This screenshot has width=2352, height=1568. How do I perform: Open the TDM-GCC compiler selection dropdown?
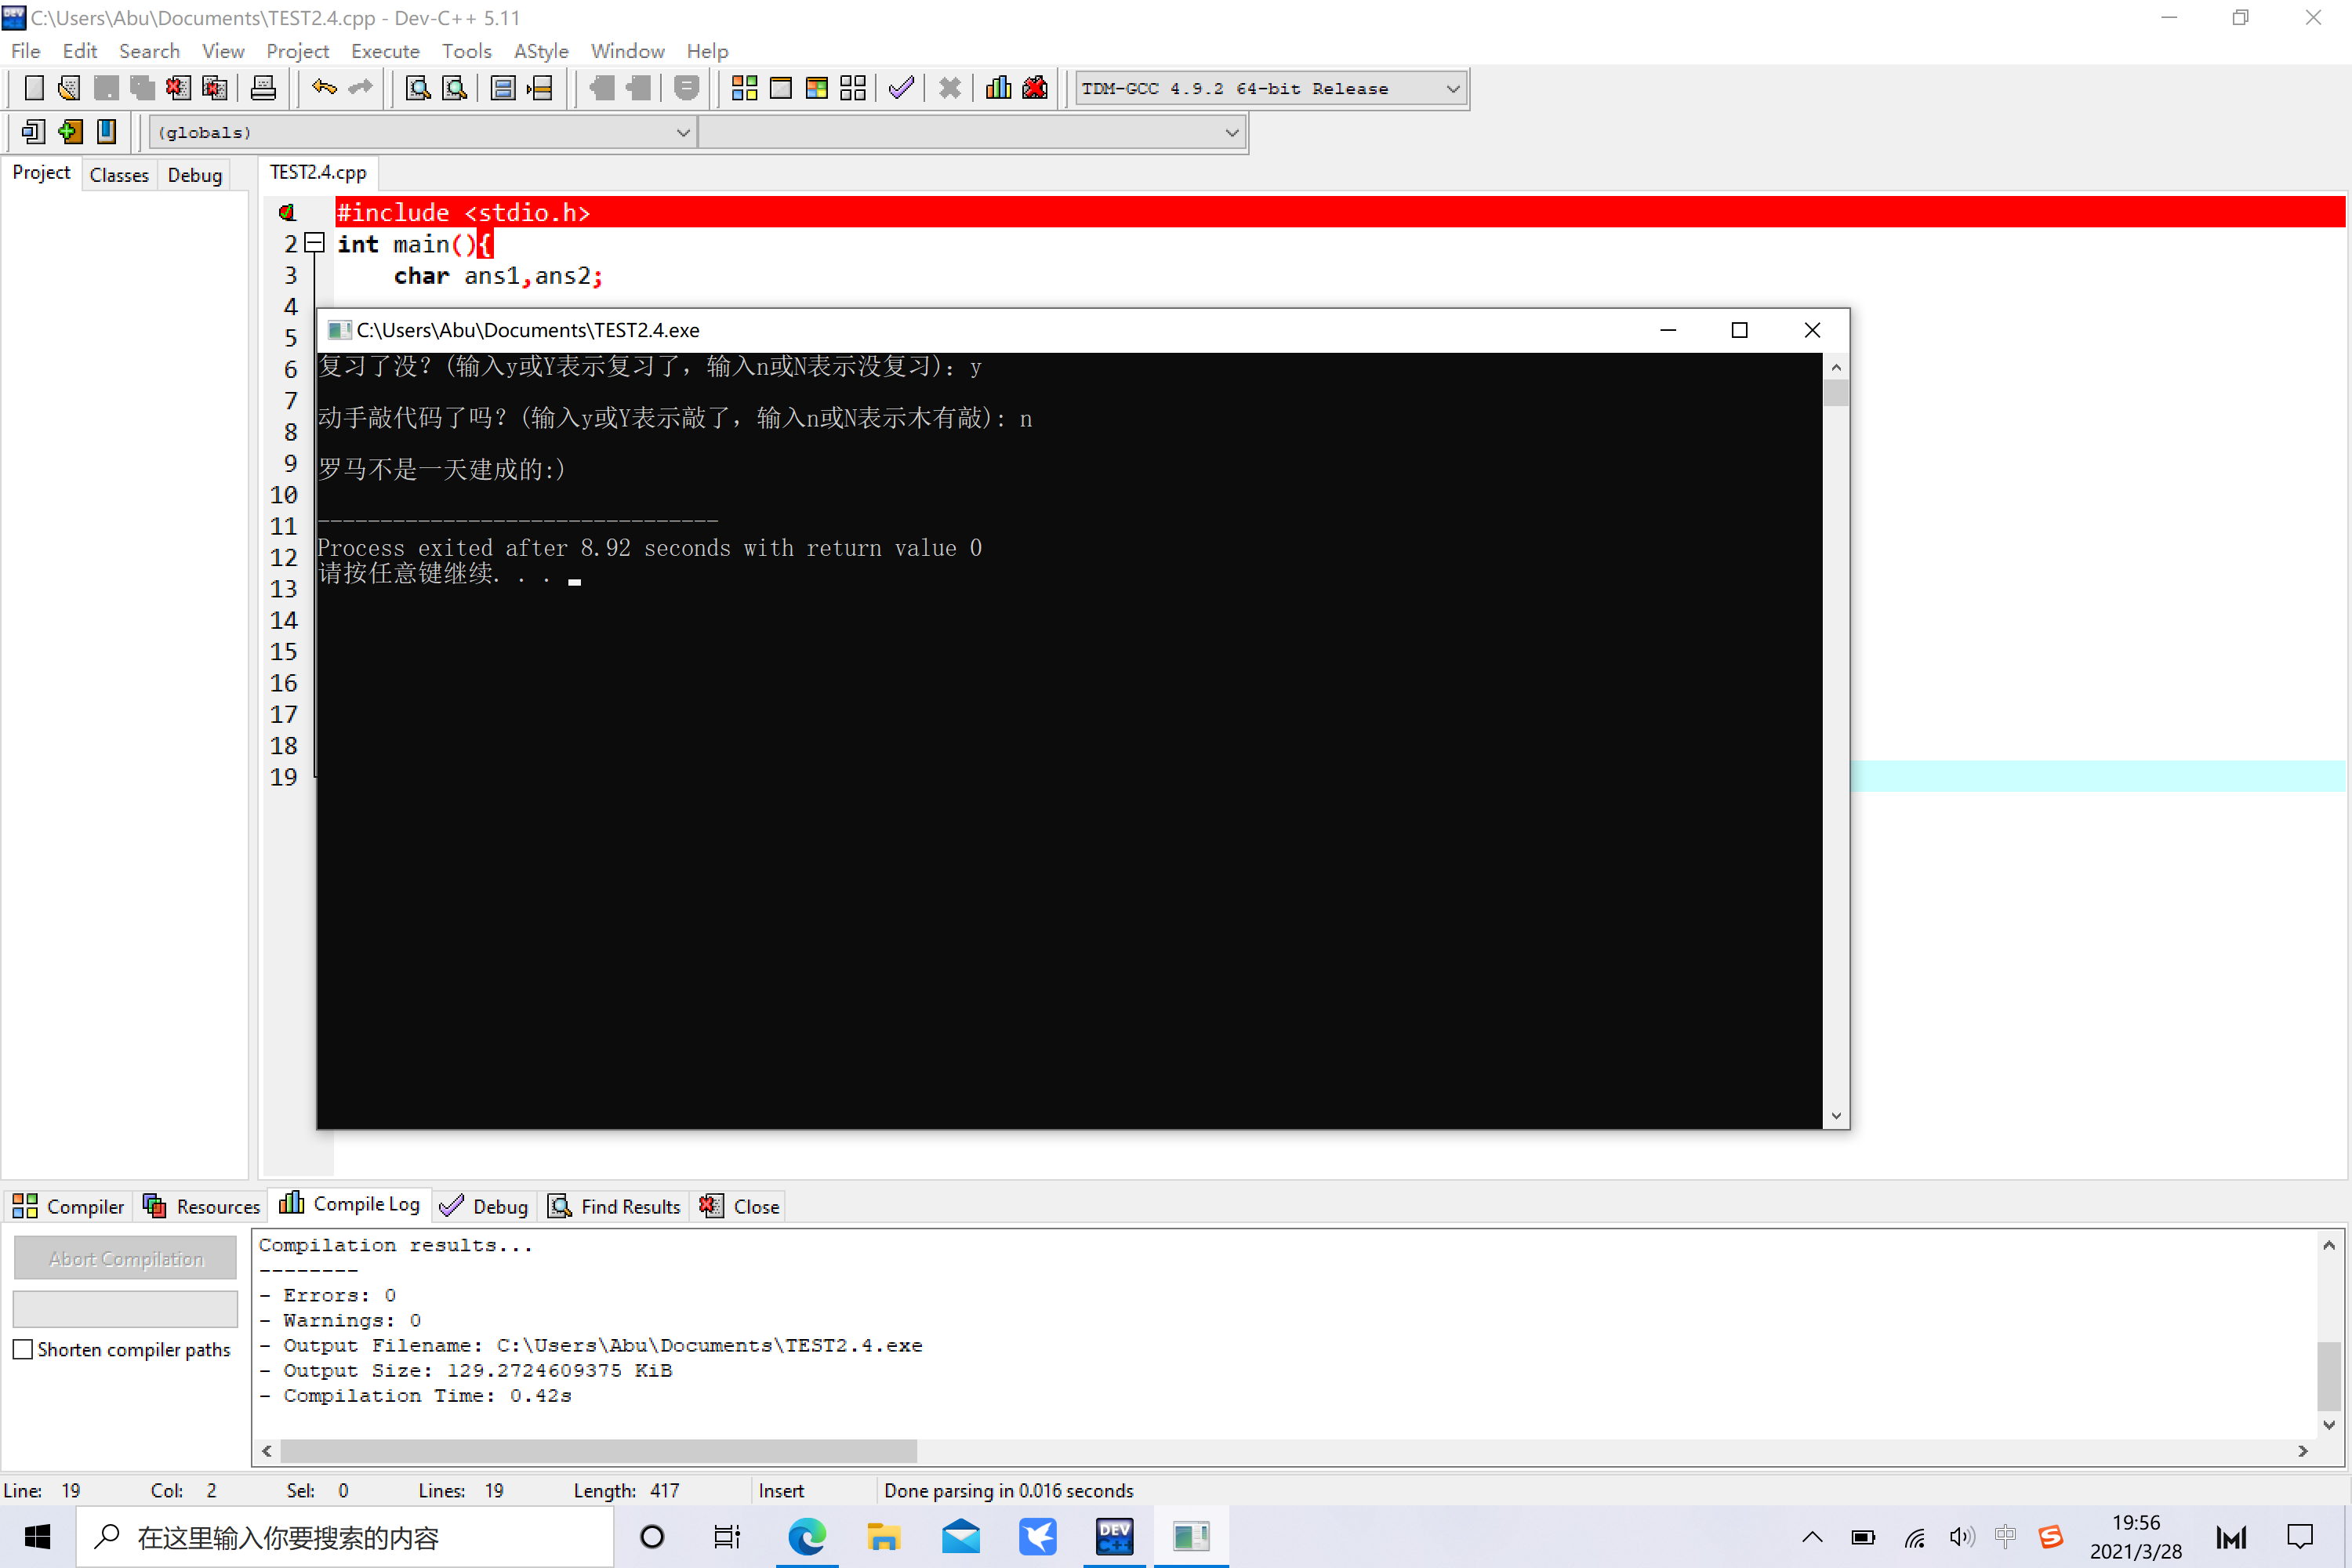coord(1452,88)
